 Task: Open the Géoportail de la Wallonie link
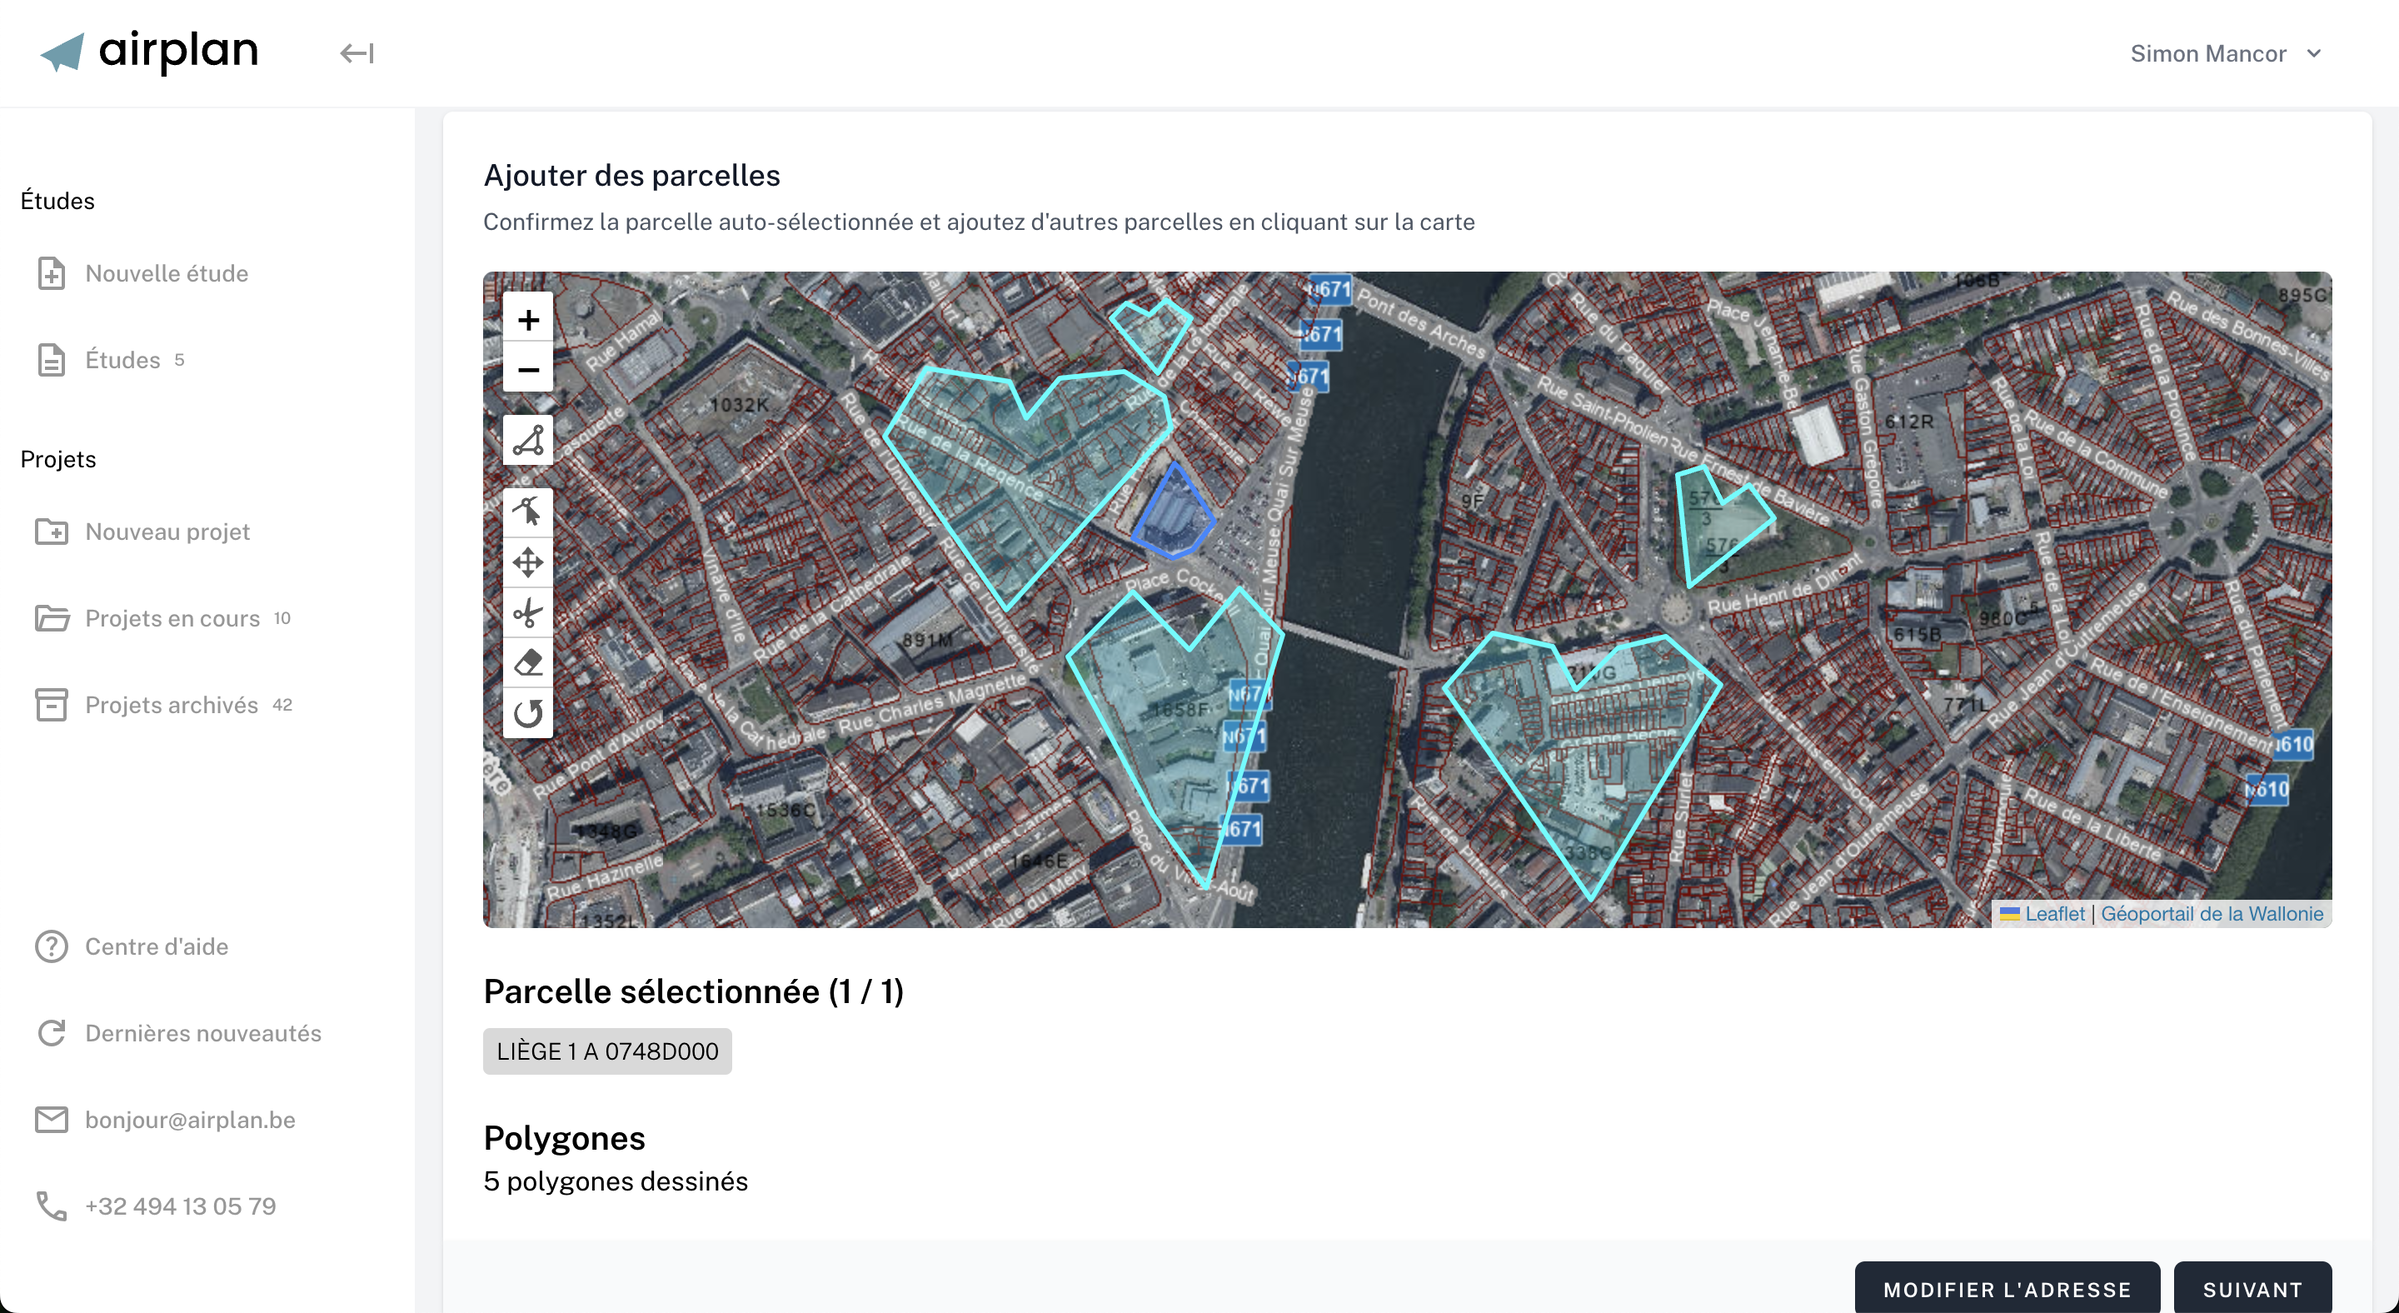pyautogui.click(x=2211, y=914)
